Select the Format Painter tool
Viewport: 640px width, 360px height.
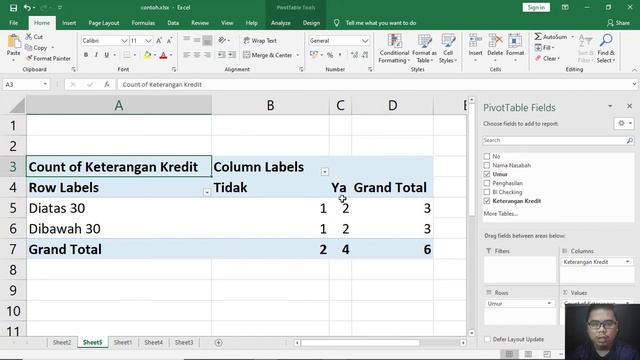tap(48, 58)
